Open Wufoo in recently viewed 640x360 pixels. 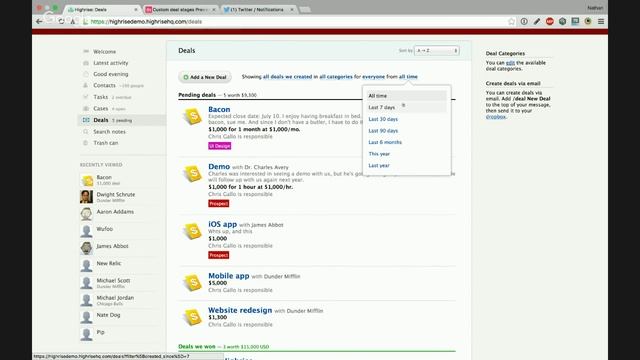[104, 229]
